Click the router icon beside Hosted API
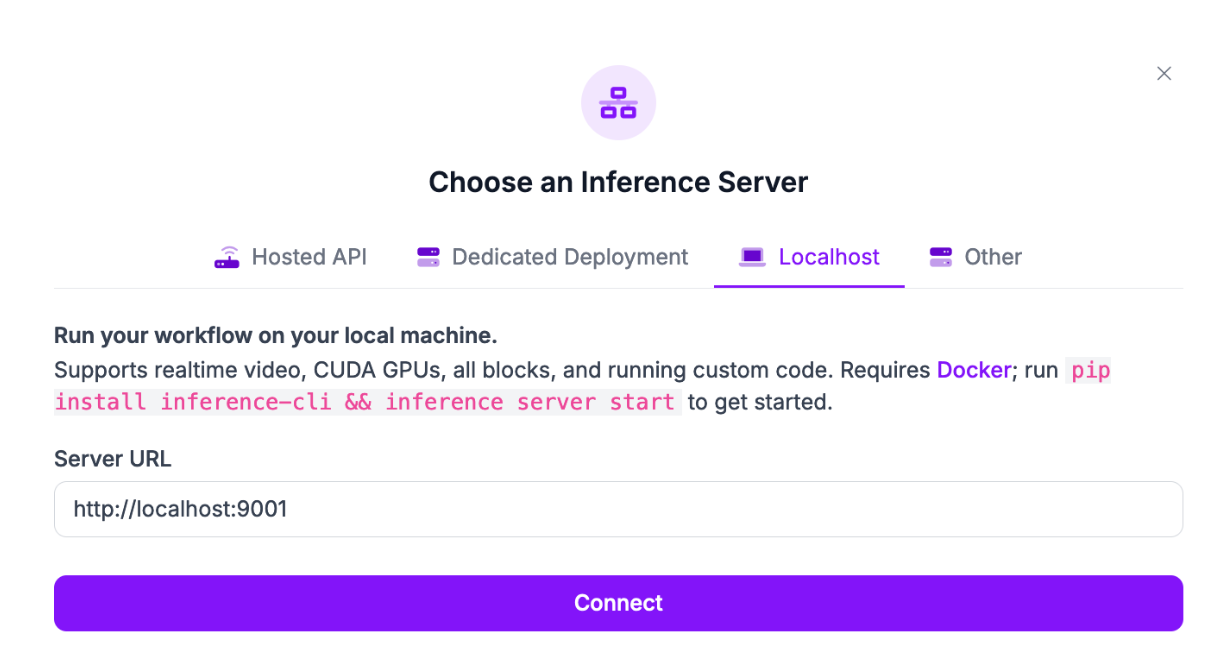1214x666 pixels. [227, 257]
